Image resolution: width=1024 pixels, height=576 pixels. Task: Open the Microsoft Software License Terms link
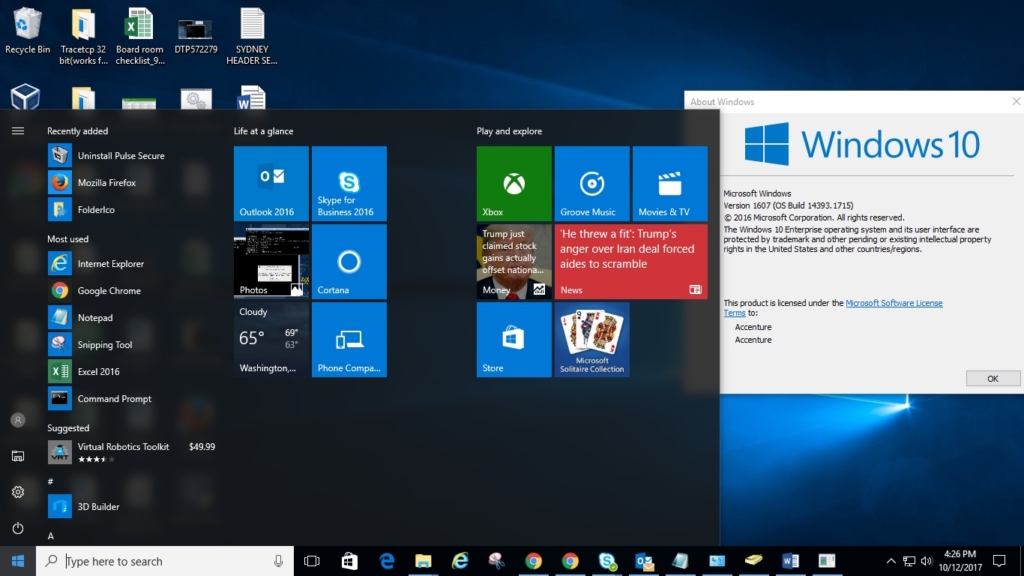click(x=893, y=302)
